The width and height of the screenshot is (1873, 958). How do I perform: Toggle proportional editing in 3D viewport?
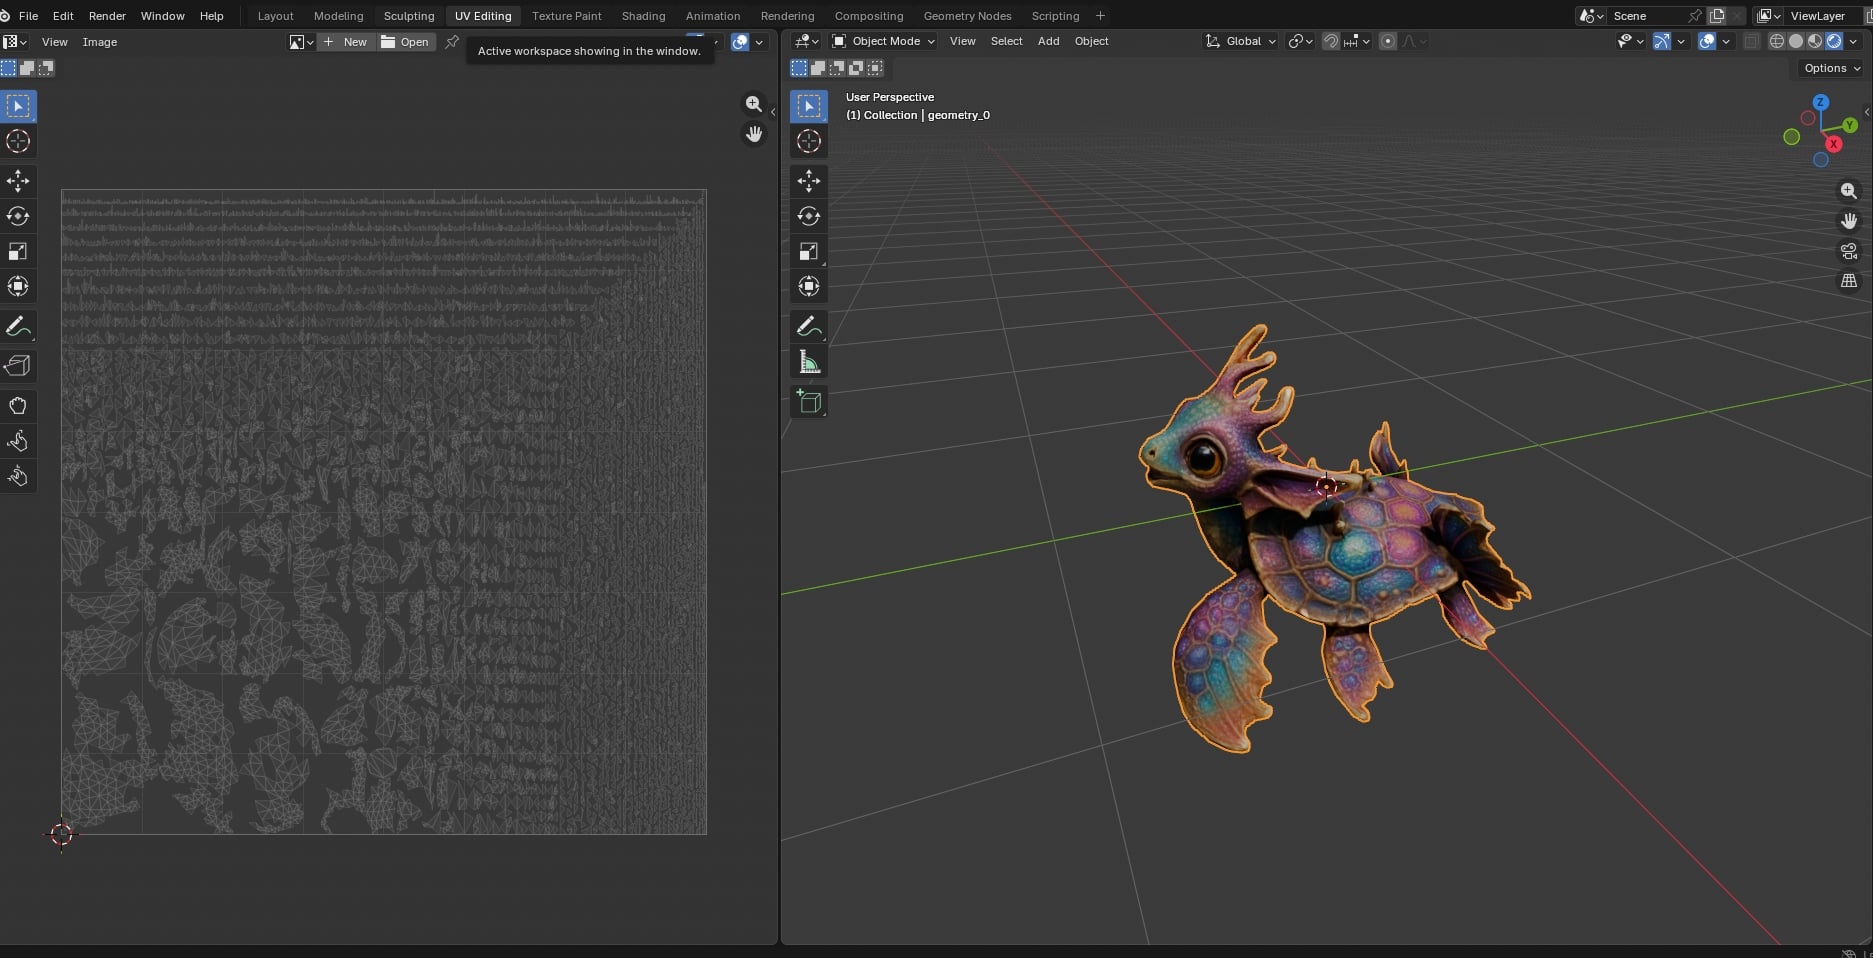point(1388,41)
